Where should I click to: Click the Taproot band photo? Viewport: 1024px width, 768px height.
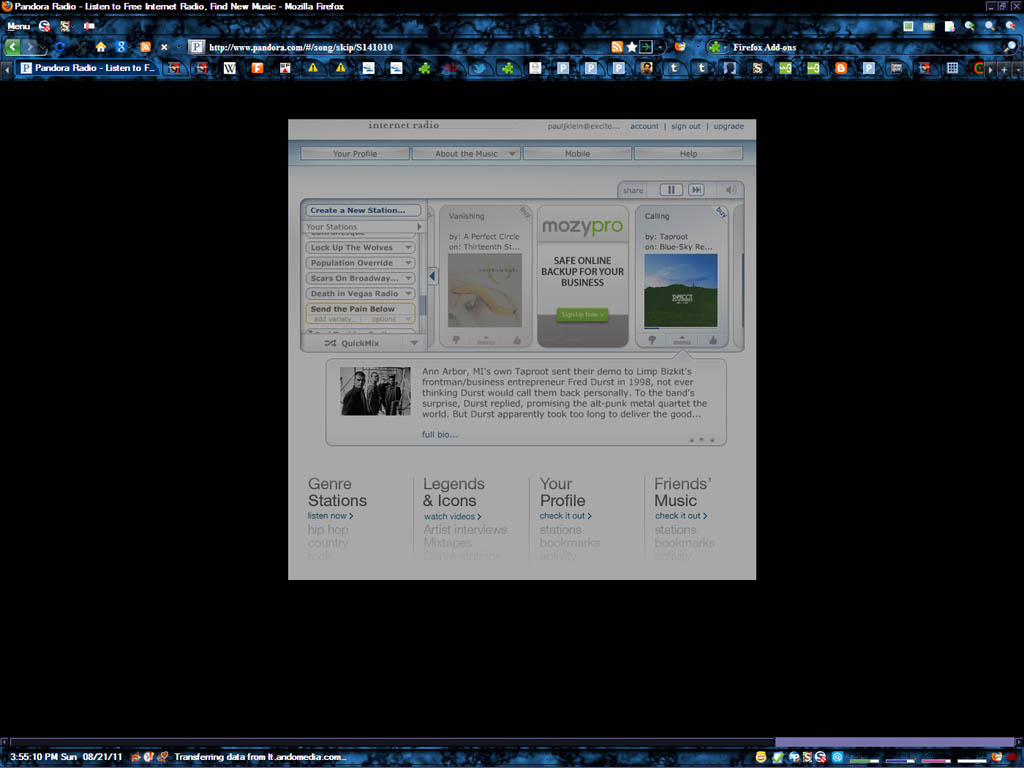[376, 391]
